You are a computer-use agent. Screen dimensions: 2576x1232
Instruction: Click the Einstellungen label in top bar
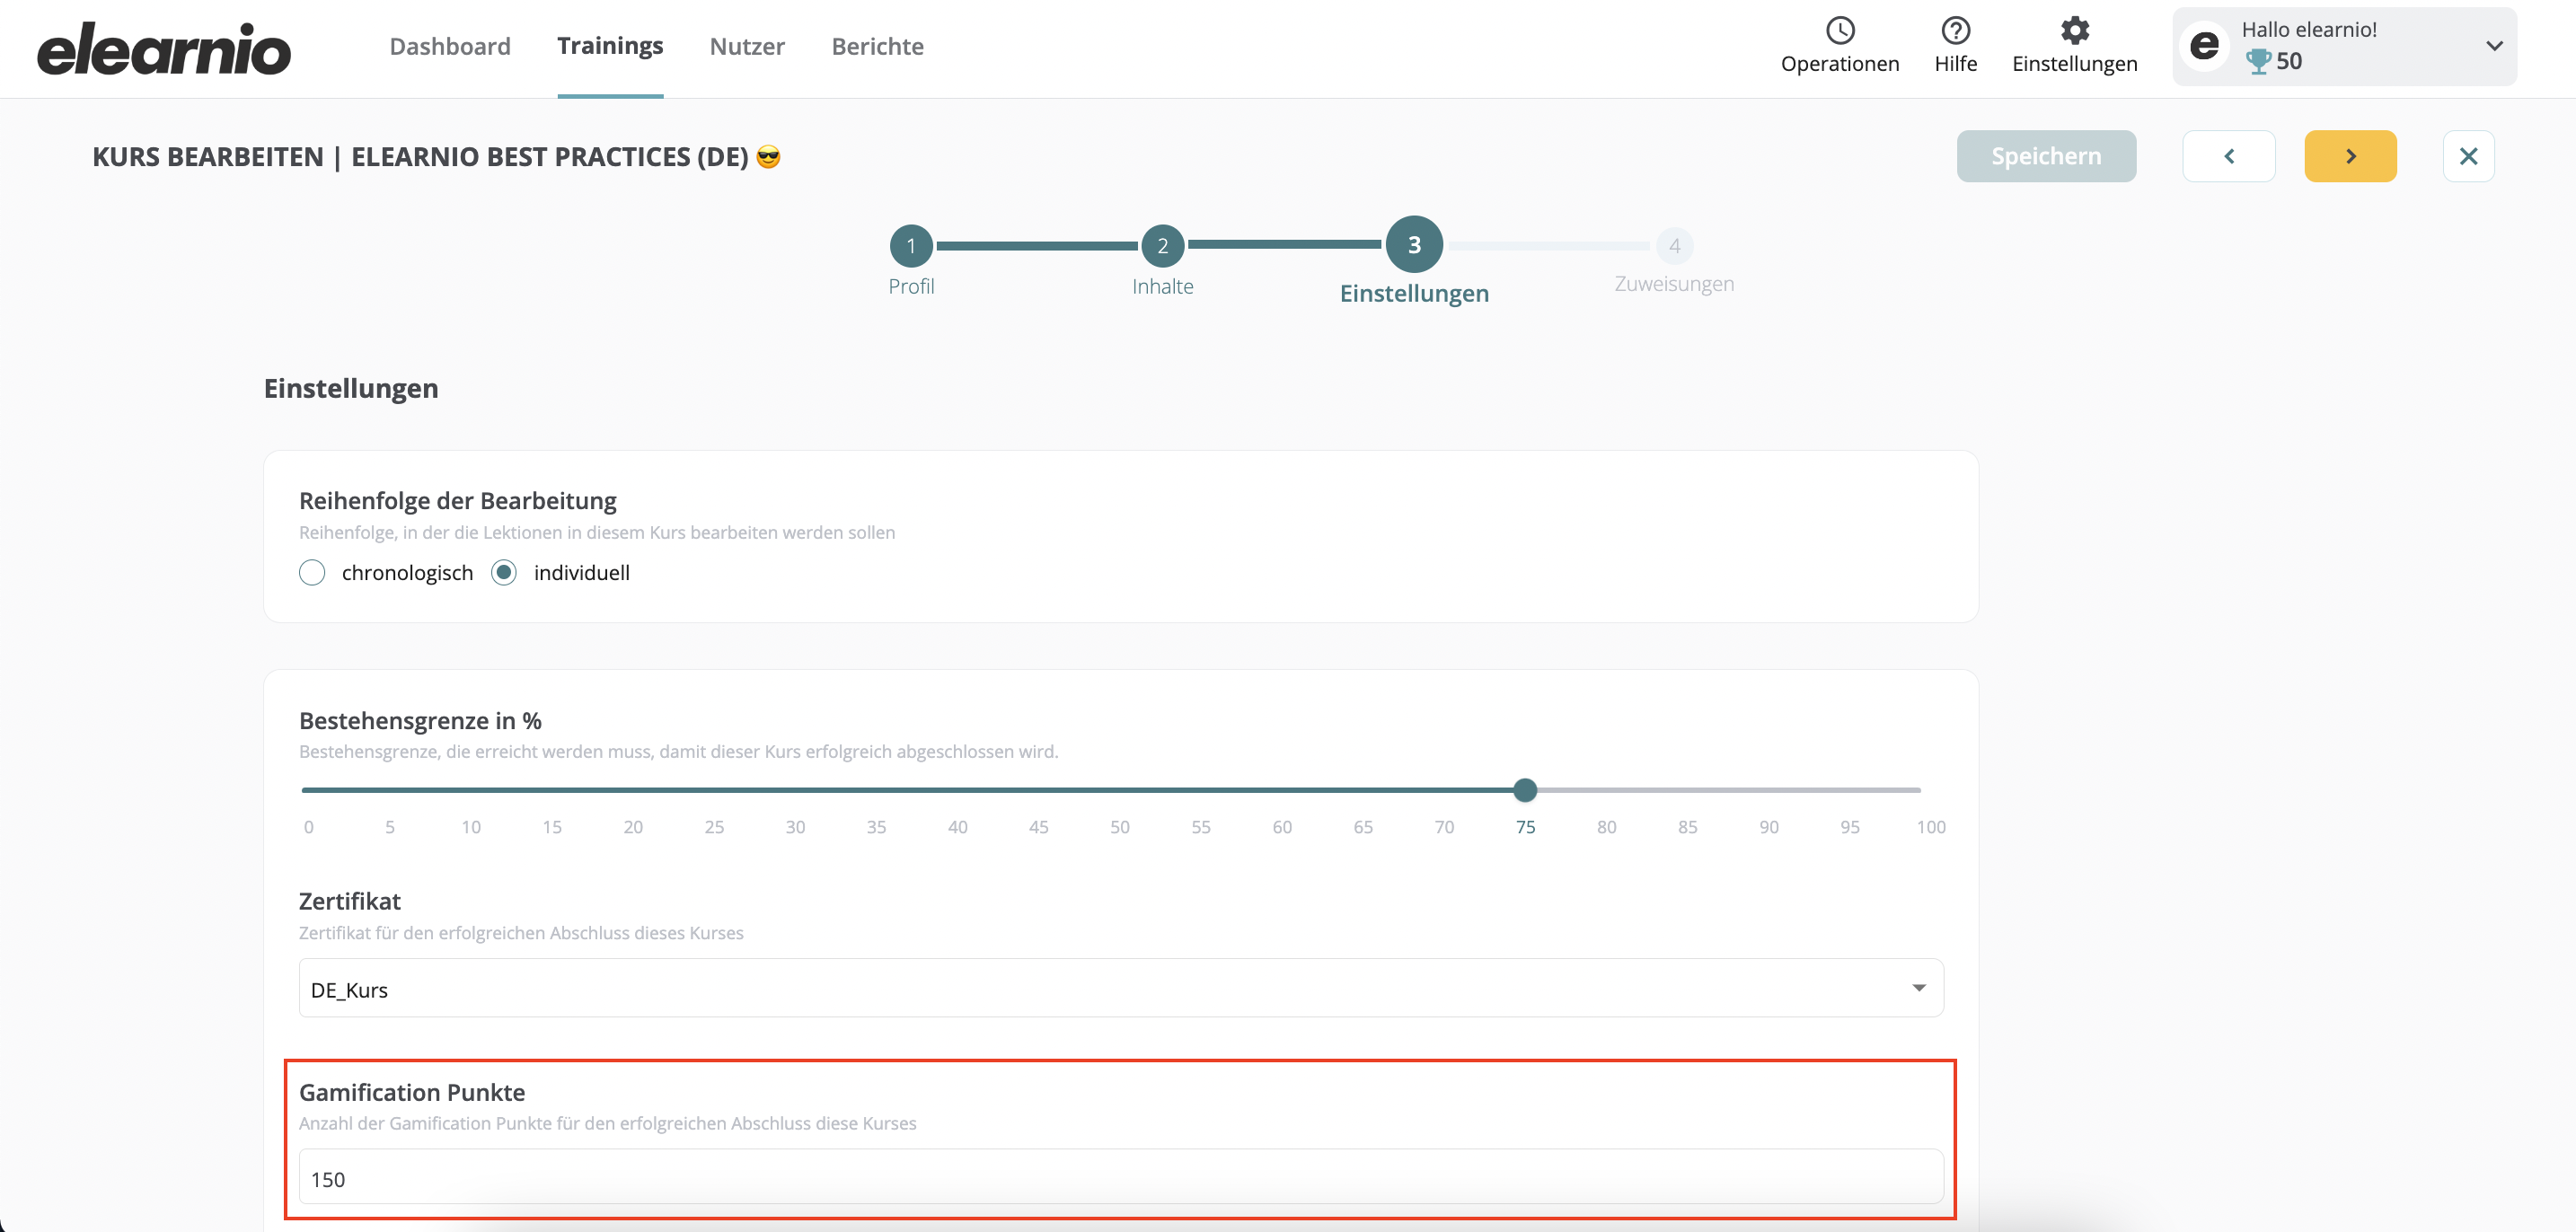(2075, 64)
